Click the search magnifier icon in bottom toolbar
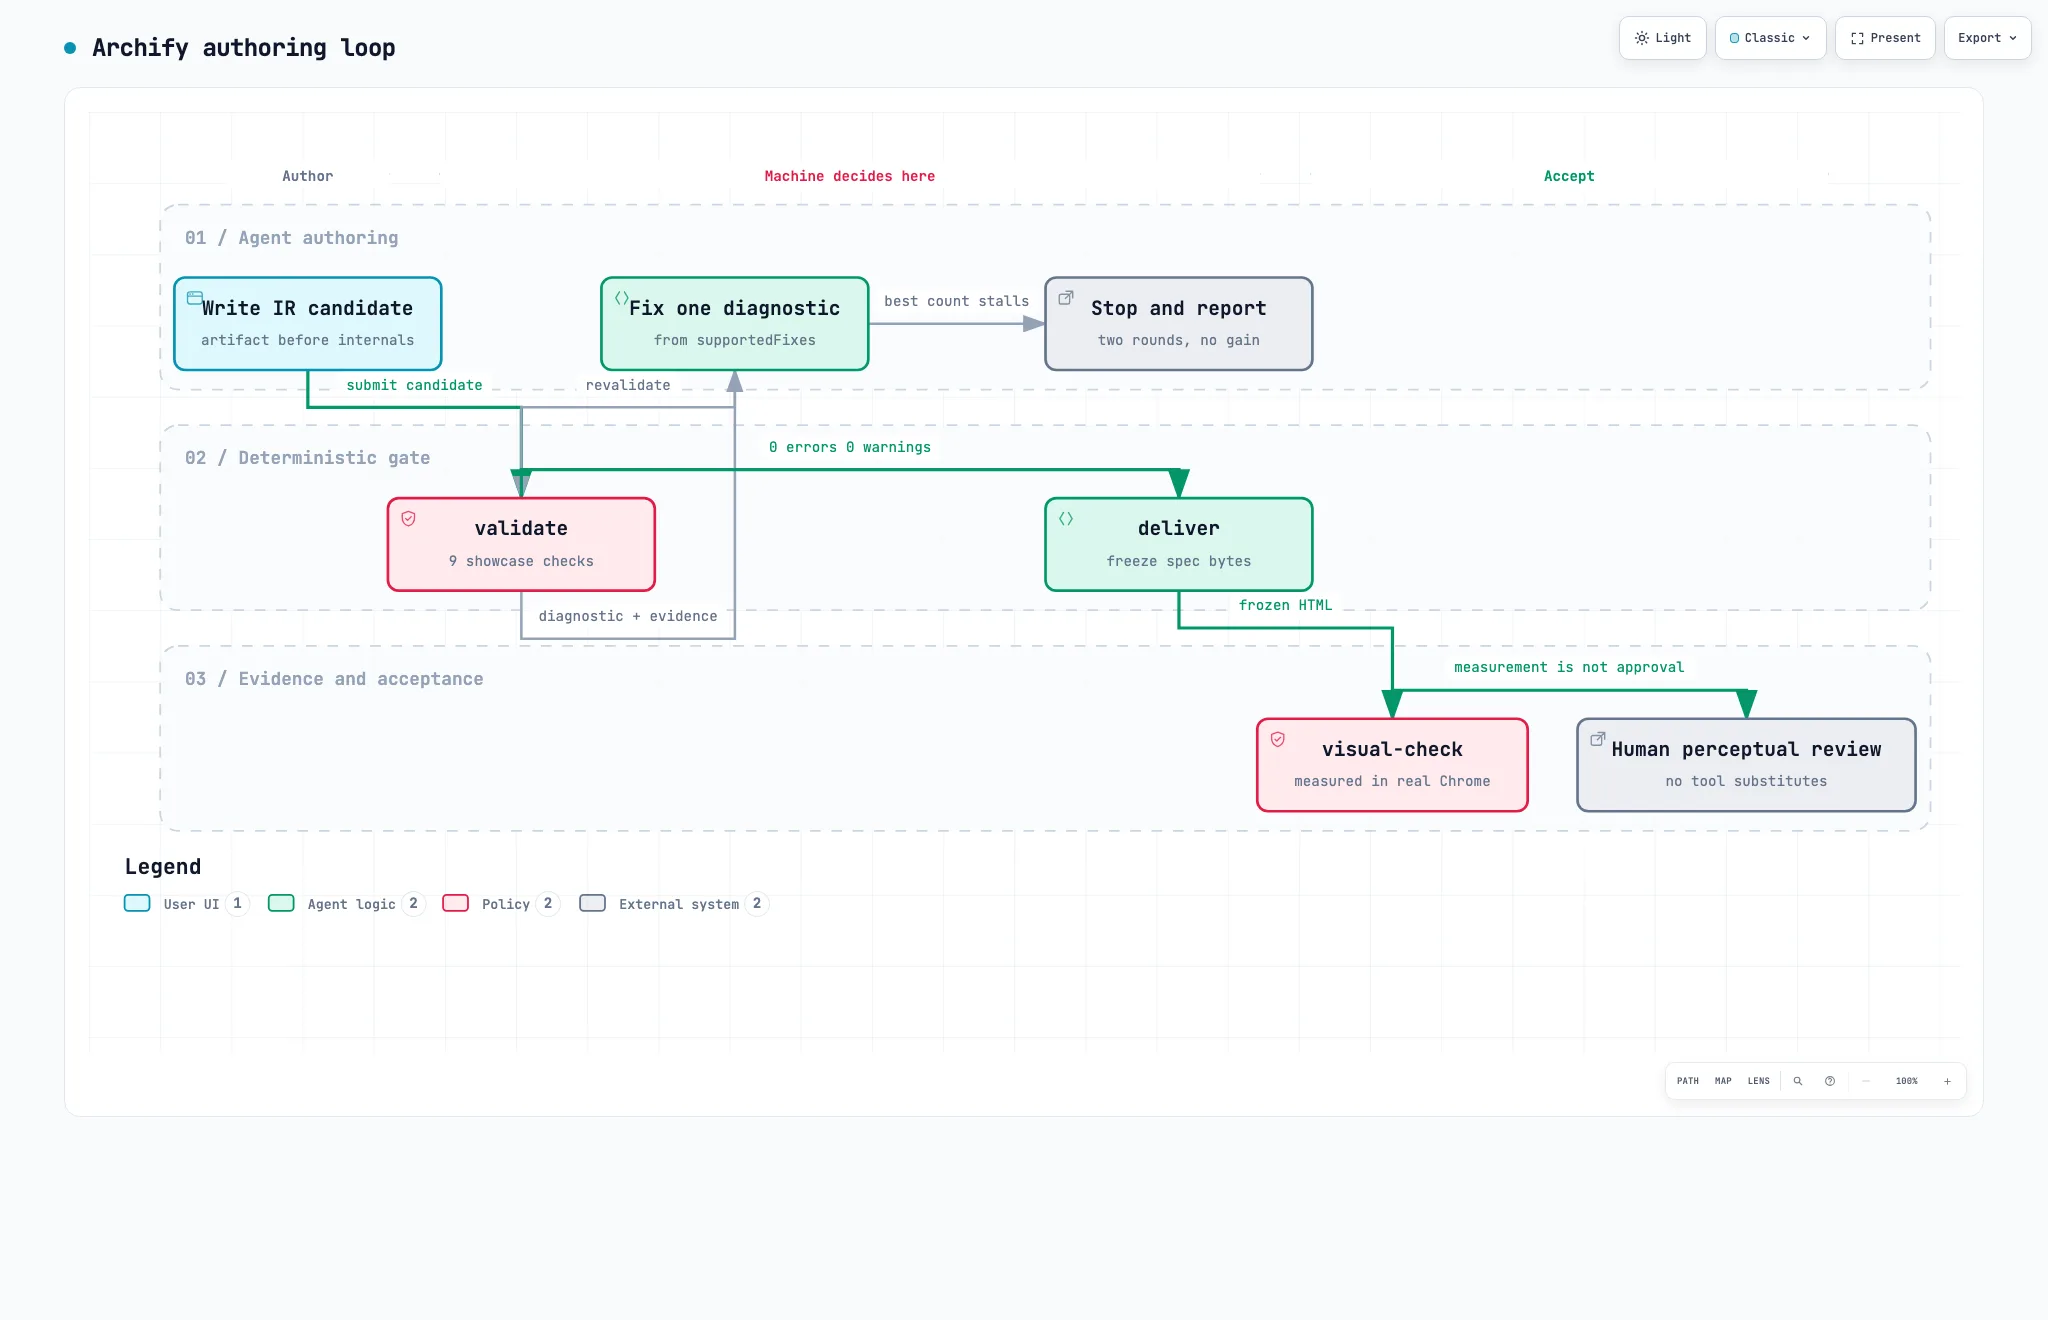 [x=1798, y=1081]
